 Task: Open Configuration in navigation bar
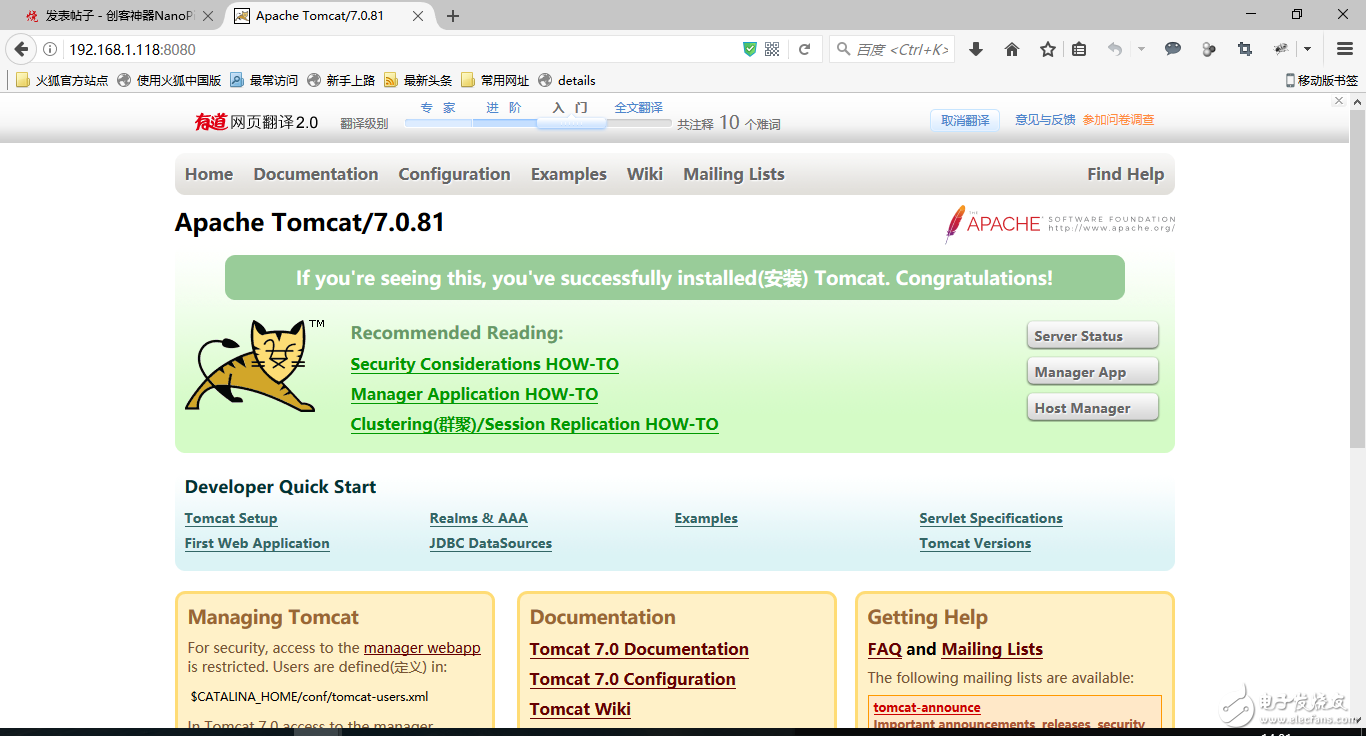coord(454,174)
